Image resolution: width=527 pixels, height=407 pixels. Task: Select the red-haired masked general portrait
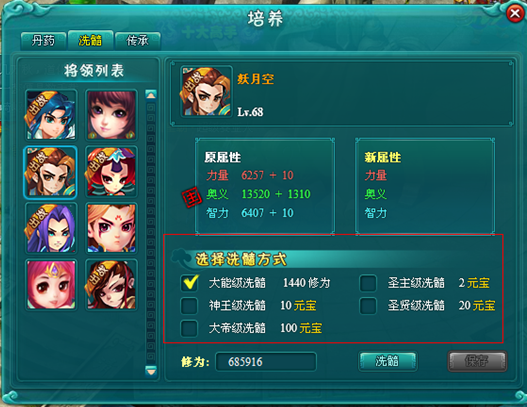111,172
